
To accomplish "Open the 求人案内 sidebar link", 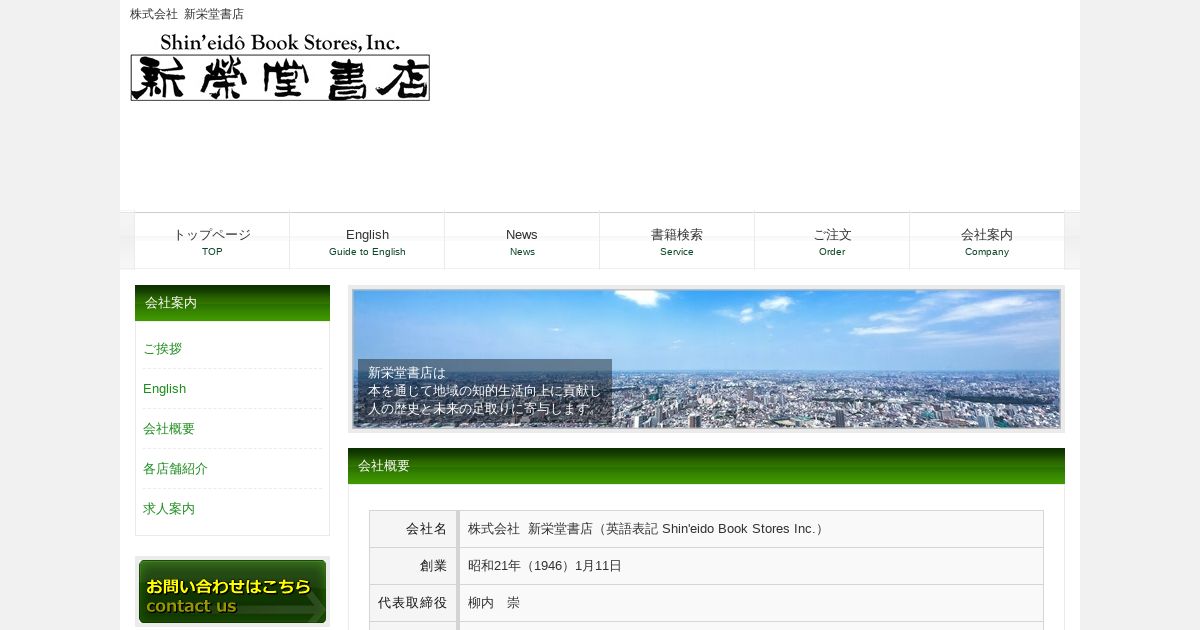I will pyautogui.click(x=169, y=509).
